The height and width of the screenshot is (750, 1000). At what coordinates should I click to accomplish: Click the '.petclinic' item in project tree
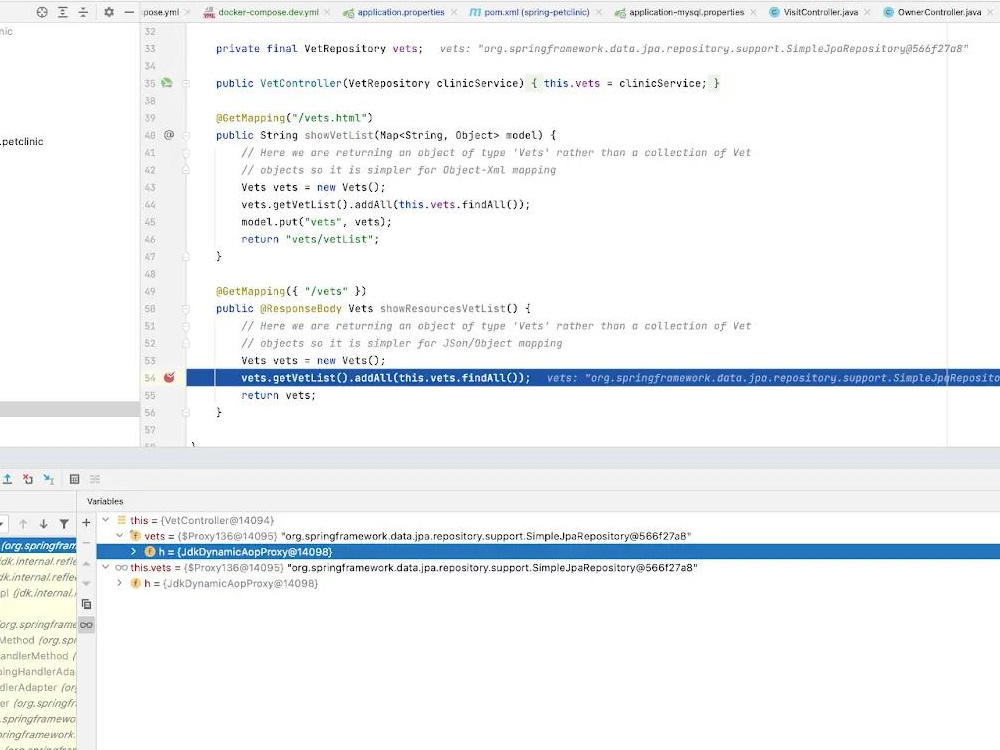coord(22,142)
